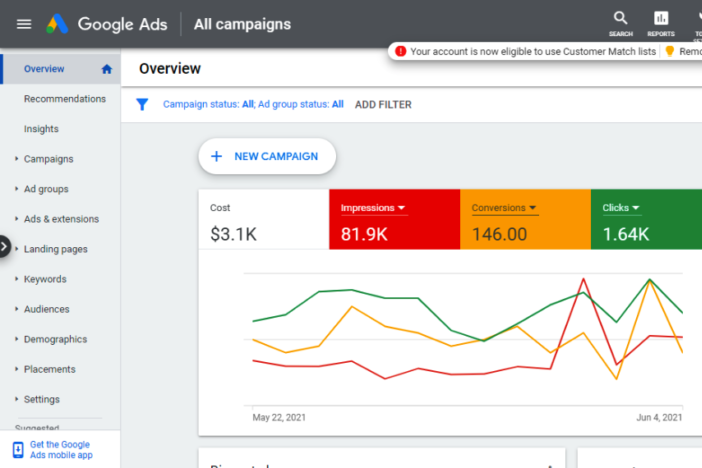Expand the Campaigns sidebar section
702x468 pixels.
click(x=48, y=159)
